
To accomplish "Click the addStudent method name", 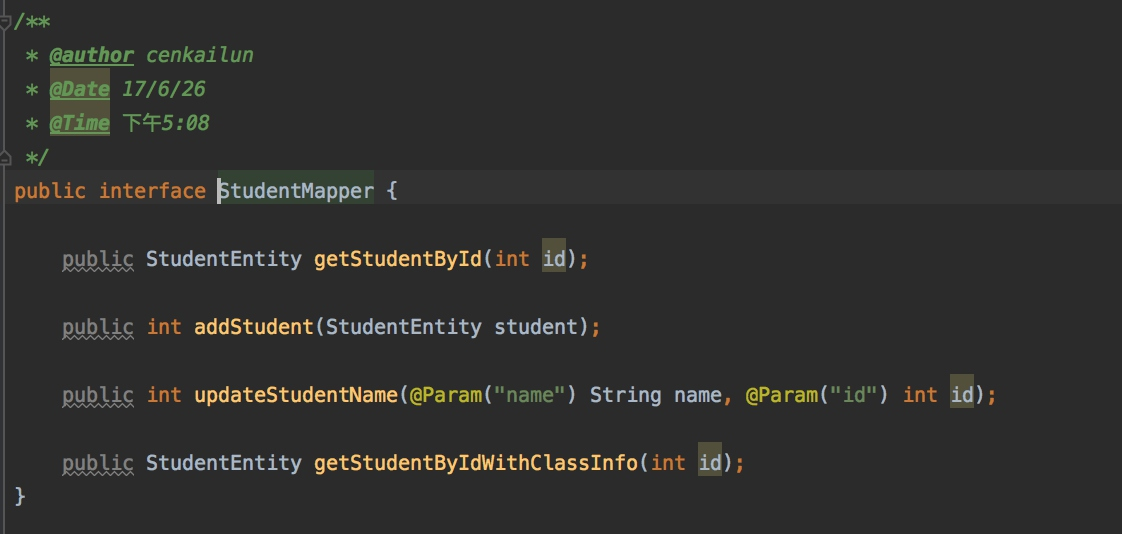I will click(254, 327).
